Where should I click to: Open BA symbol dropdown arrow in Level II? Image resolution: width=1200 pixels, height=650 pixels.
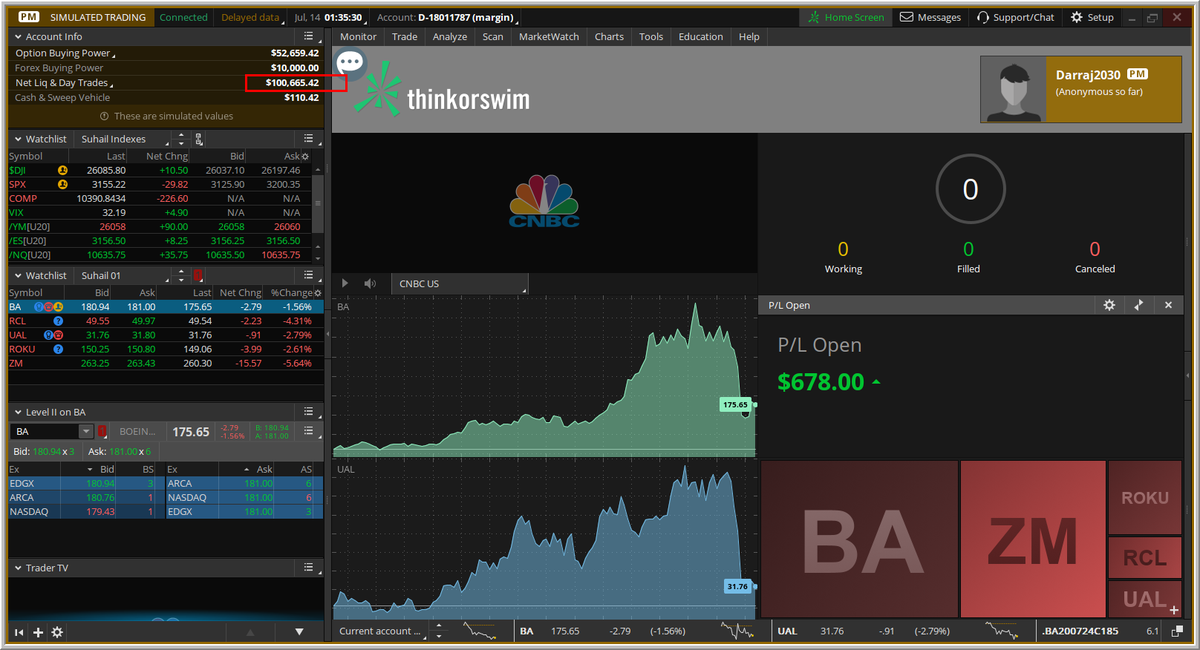(86, 432)
